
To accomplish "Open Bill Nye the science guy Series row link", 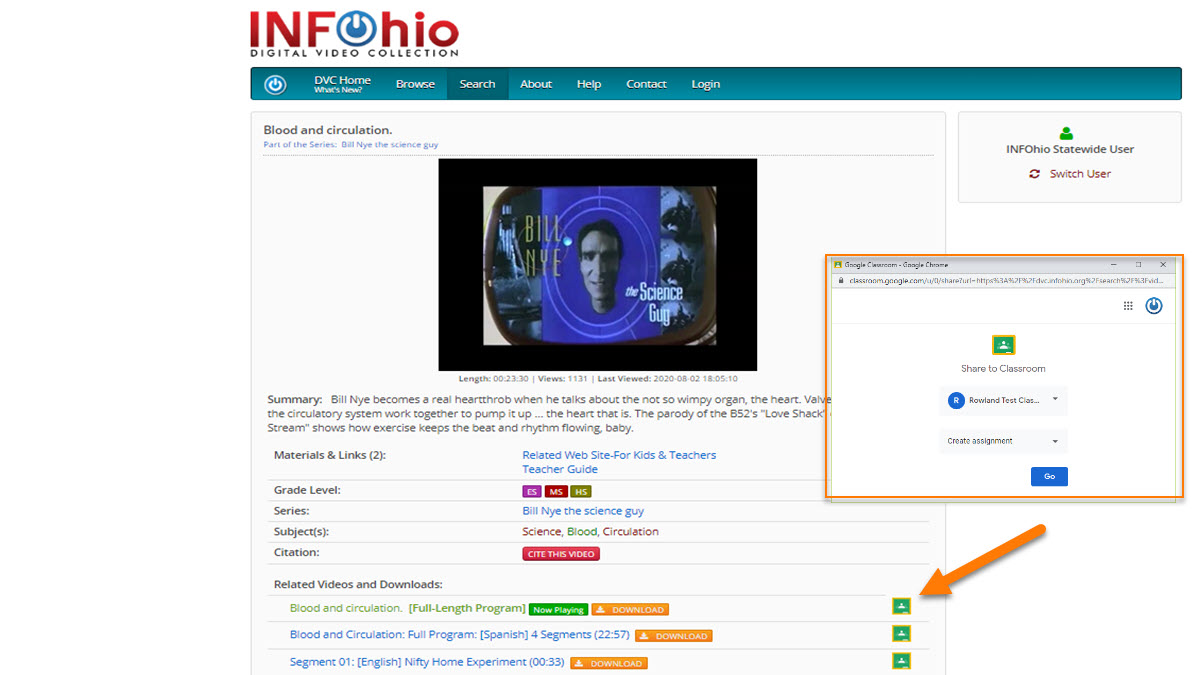I will [x=583, y=511].
